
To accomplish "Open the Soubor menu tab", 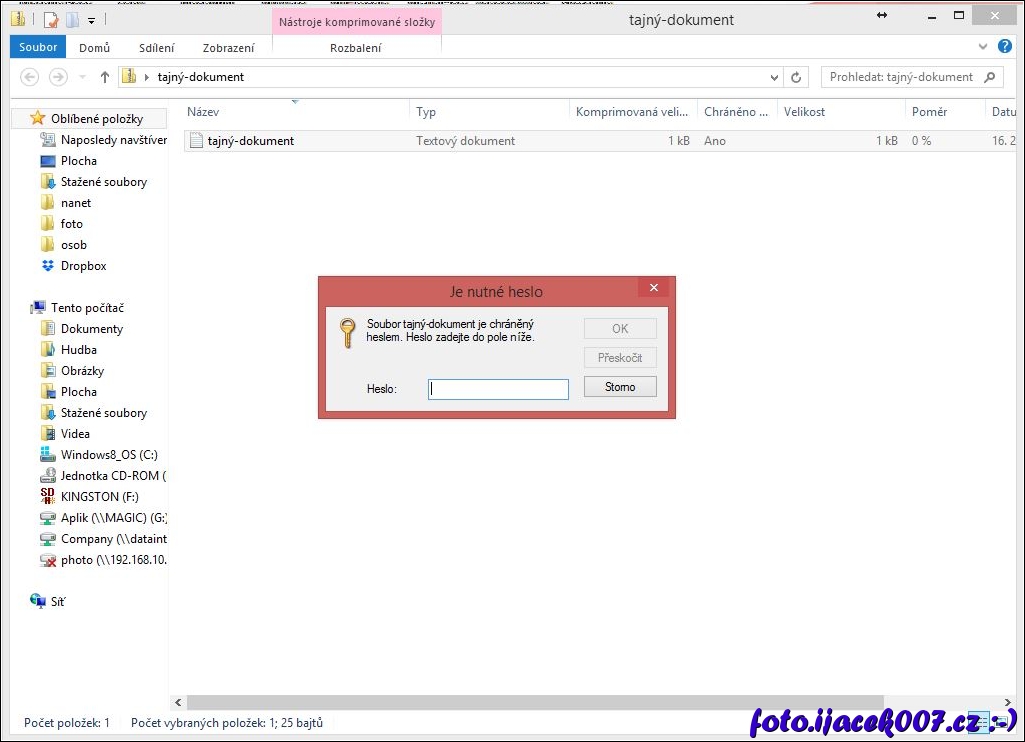I will coord(38,47).
